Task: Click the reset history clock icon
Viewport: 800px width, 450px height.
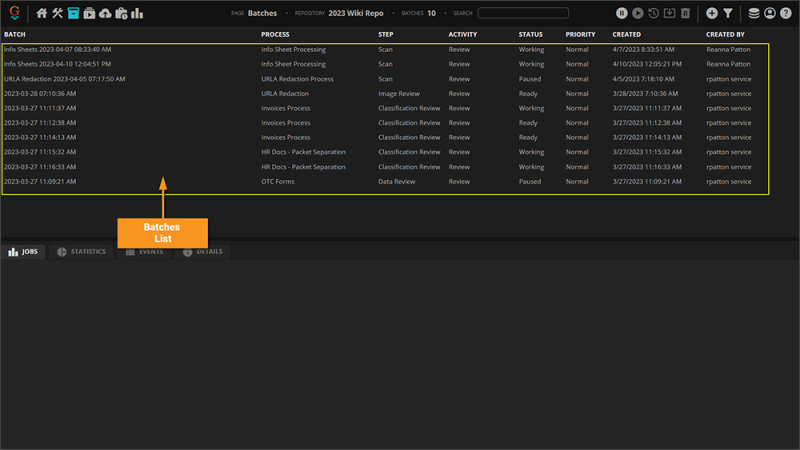Action: 654,13
